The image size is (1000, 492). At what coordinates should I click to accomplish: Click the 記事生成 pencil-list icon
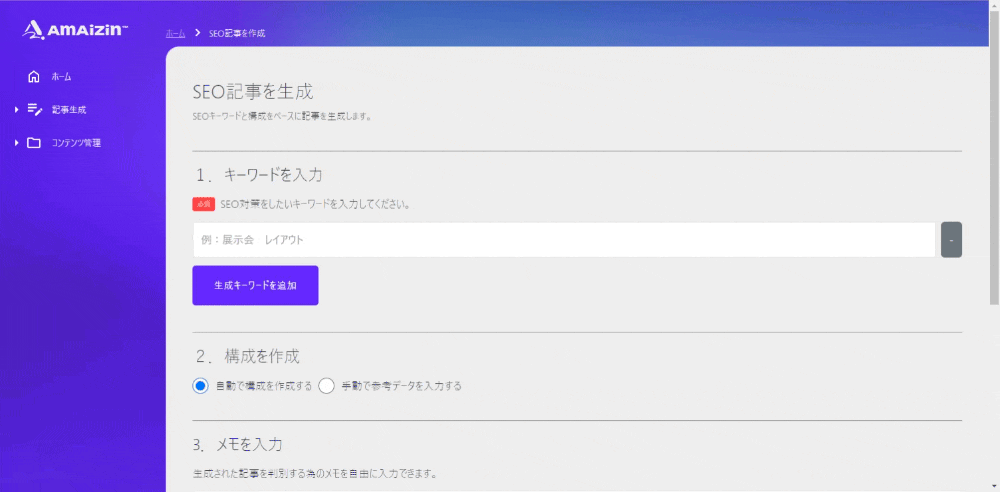(x=34, y=109)
